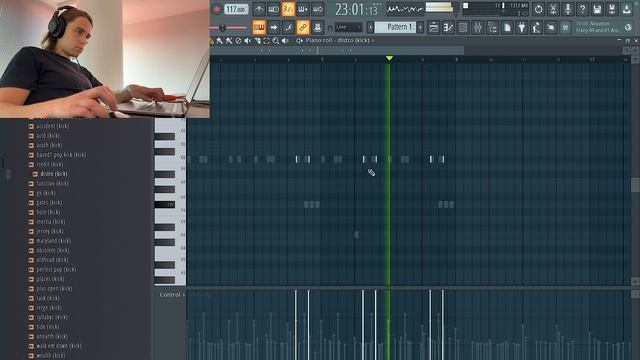
Task: Open the help question mark icon
Action: tap(582, 9)
